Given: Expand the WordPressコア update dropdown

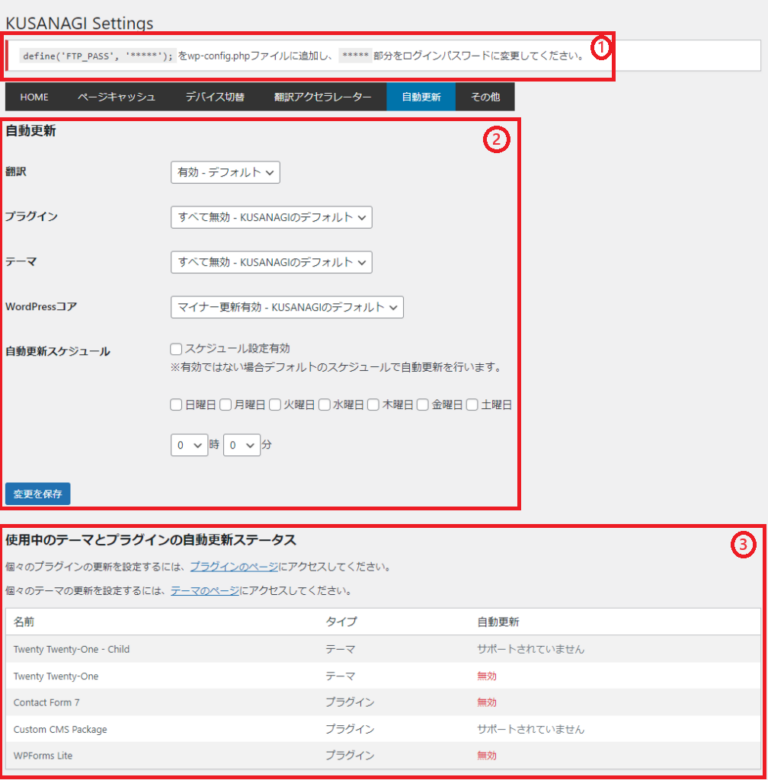Looking at the screenshot, I should tap(287, 307).
